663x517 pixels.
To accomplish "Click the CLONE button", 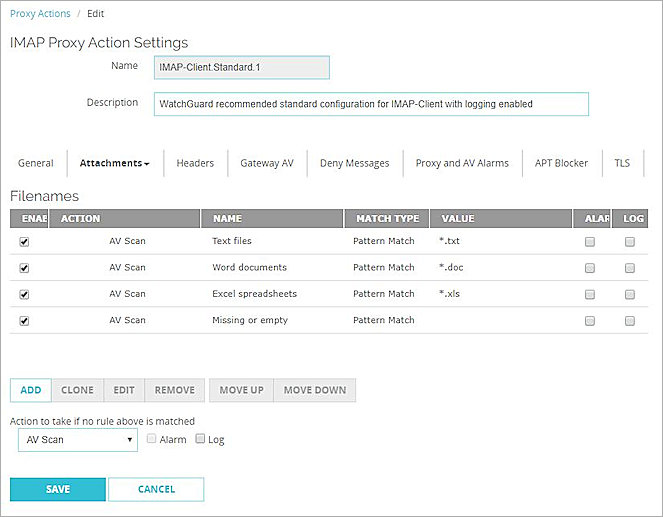I will click(x=77, y=390).
